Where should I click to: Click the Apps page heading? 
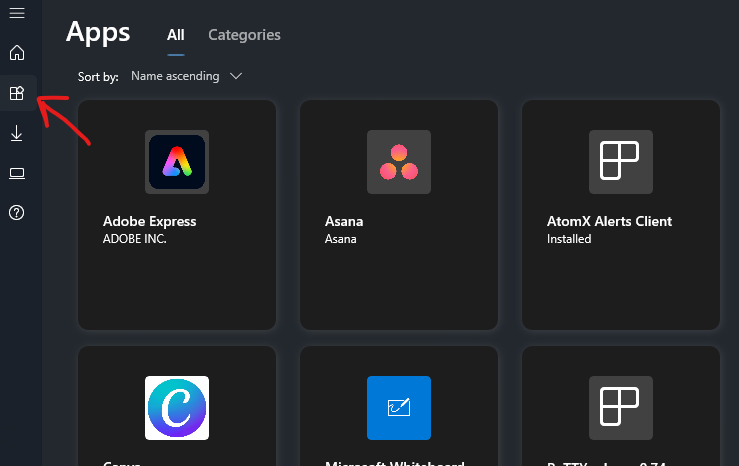pyautogui.click(x=98, y=33)
